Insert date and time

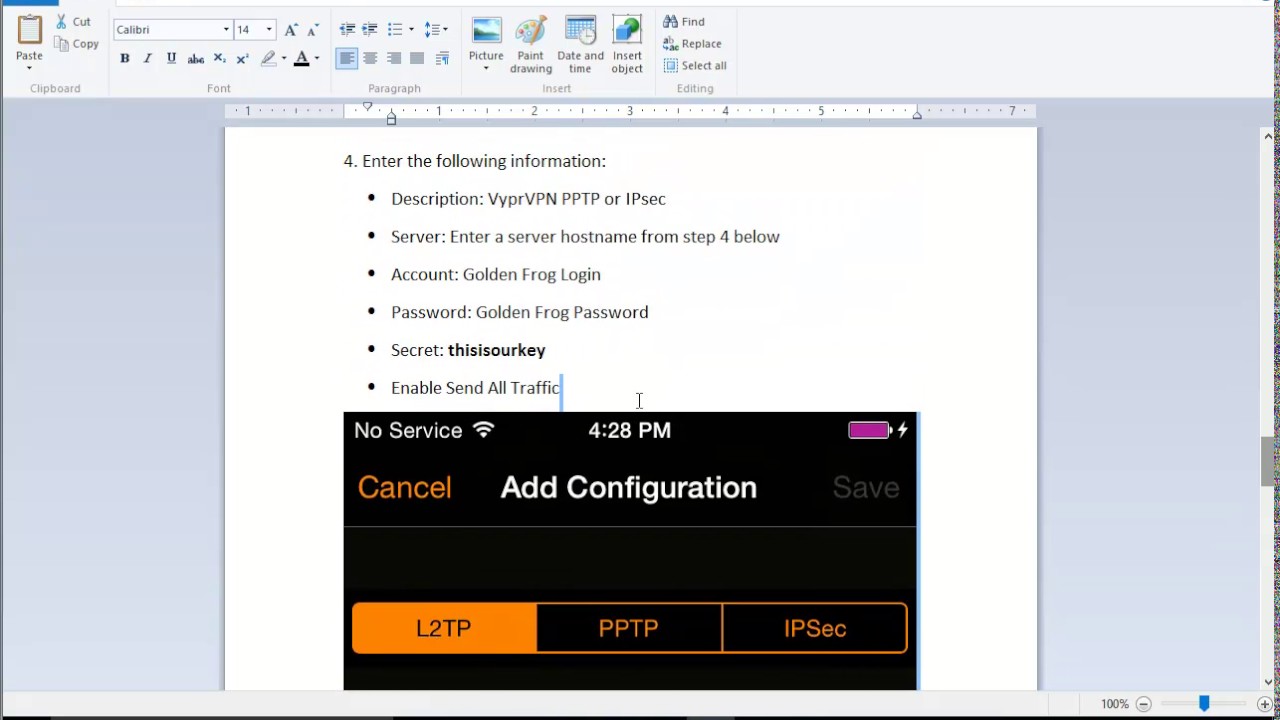click(580, 45)
